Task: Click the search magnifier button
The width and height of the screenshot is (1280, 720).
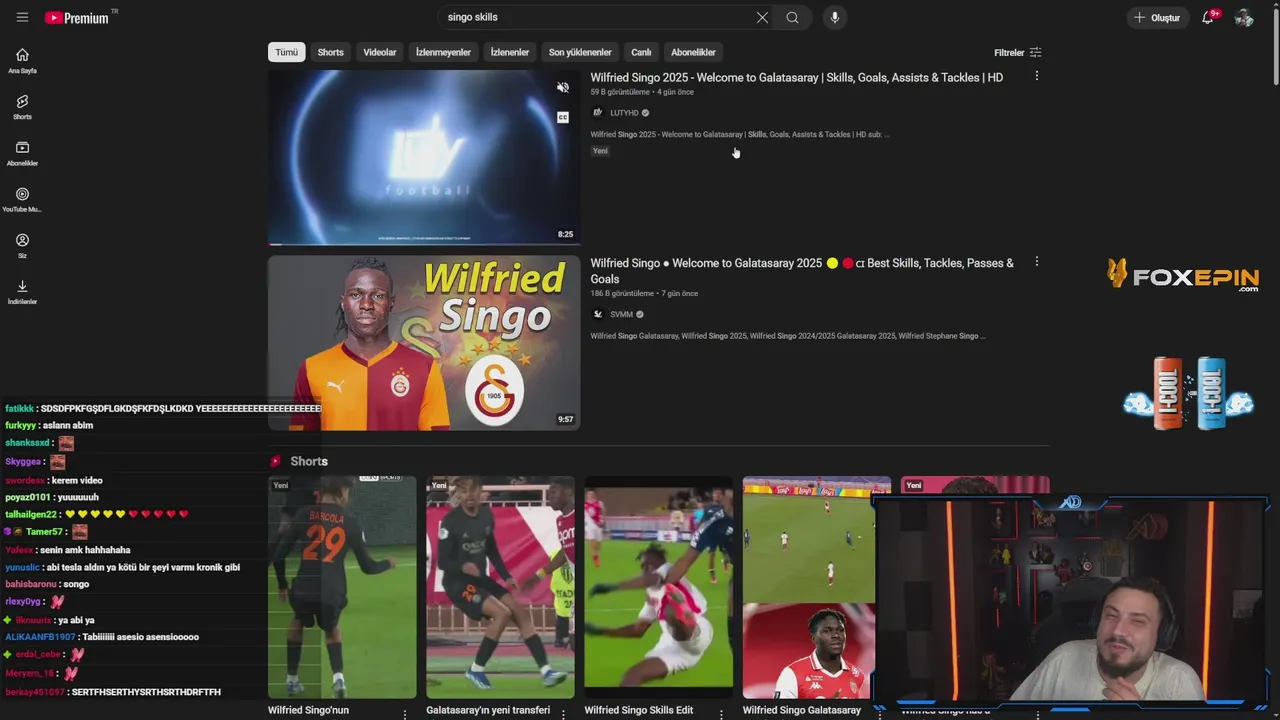Action: [792, 17]
